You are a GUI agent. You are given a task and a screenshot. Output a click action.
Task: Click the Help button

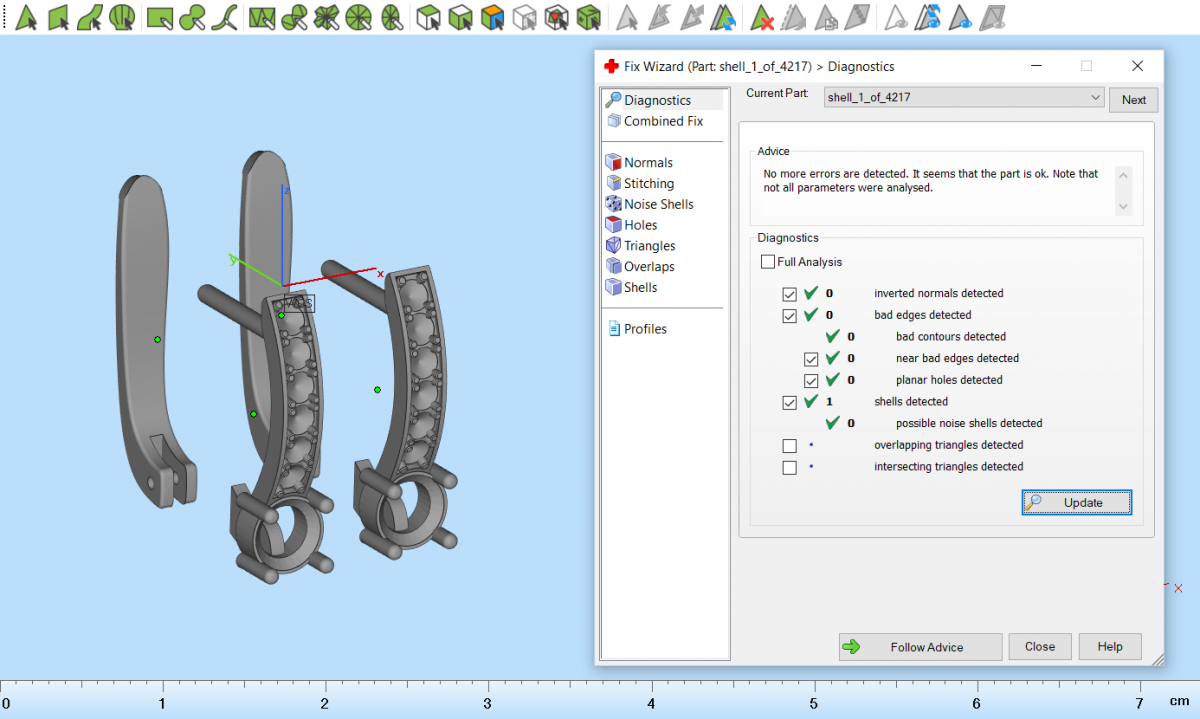[x=1109, y=647]
